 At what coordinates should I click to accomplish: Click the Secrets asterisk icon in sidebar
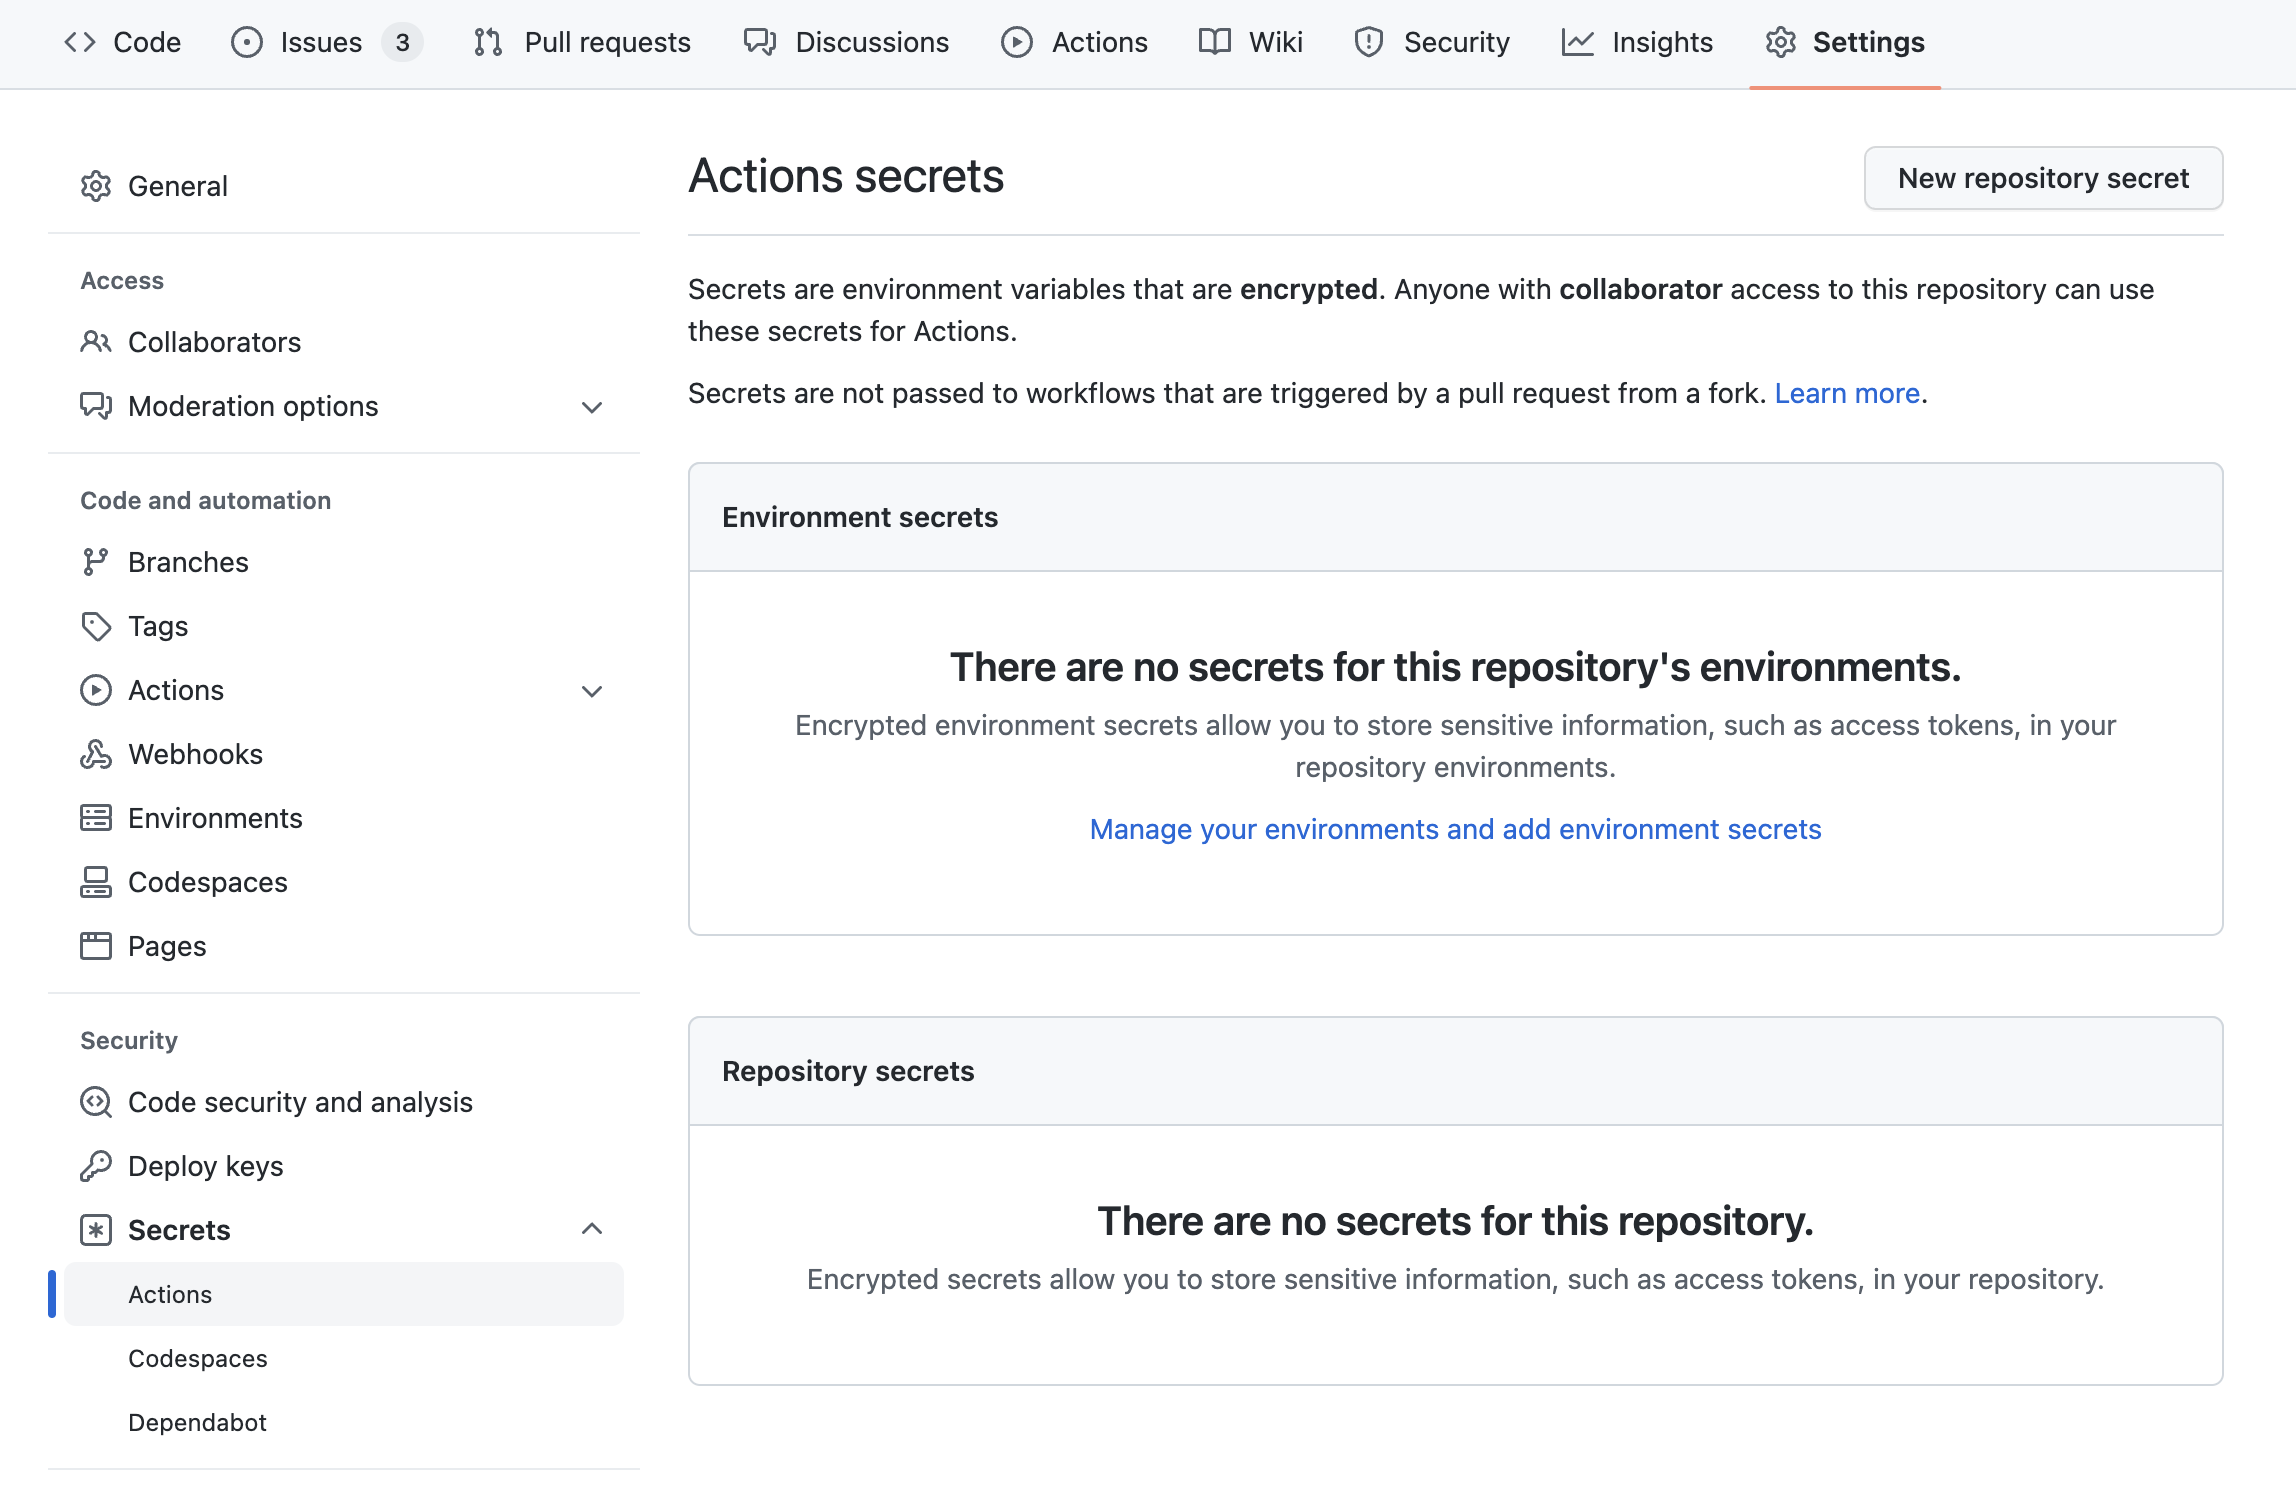[95, 1229]
